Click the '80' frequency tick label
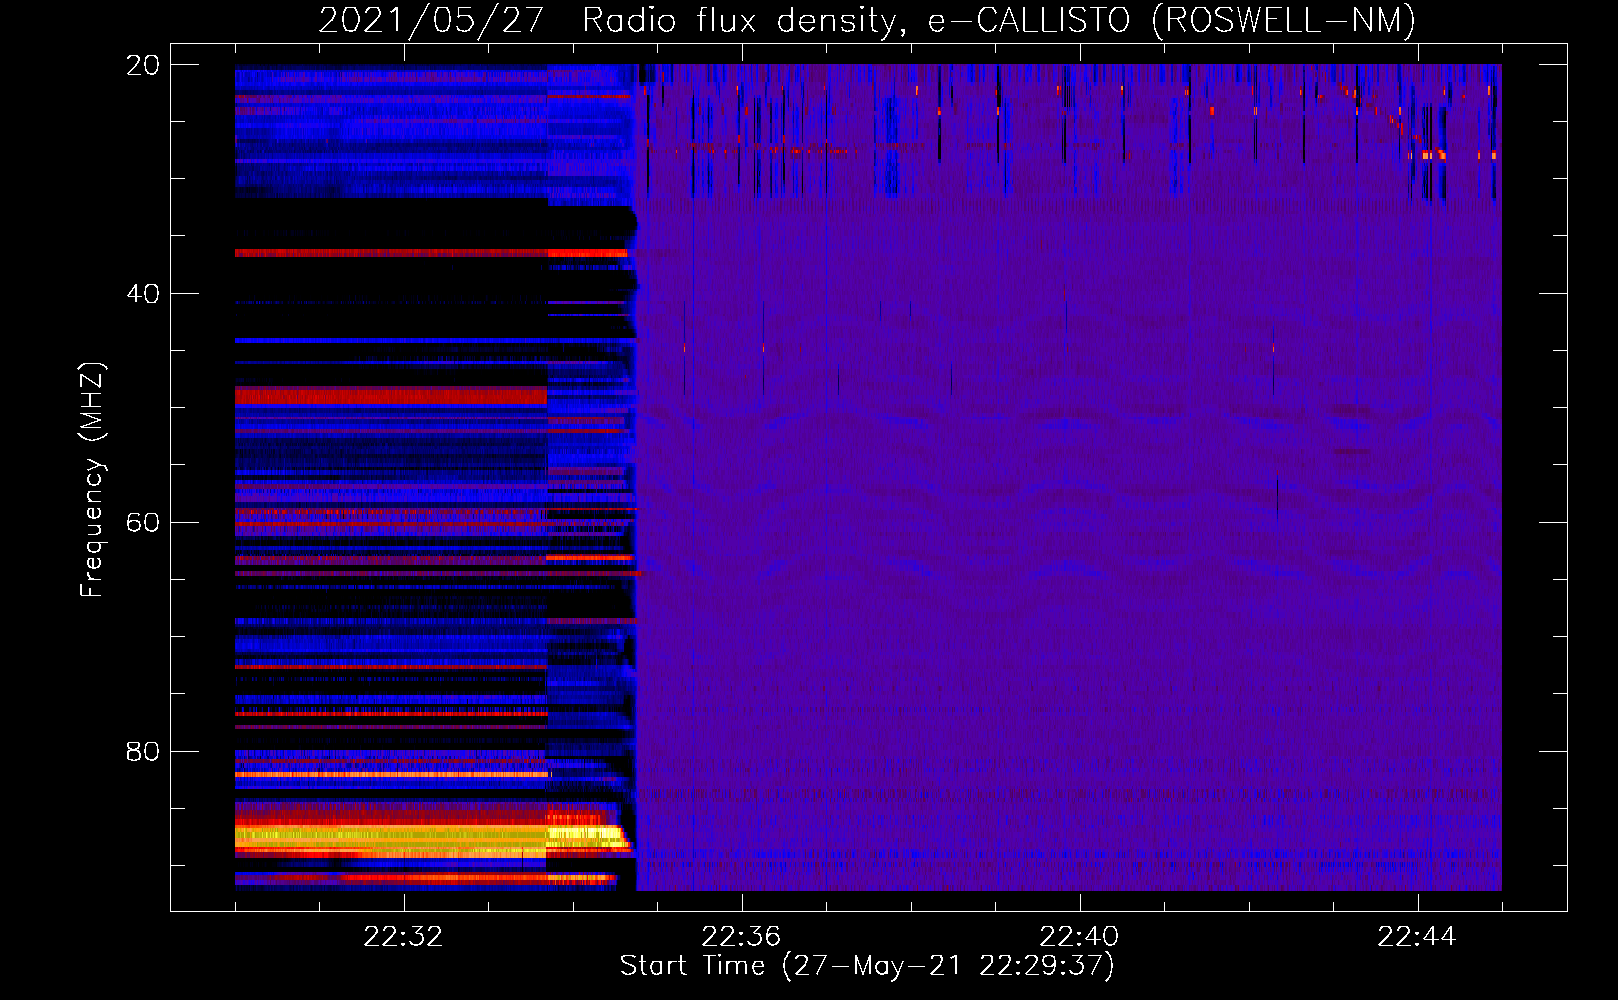 point(142,751)
